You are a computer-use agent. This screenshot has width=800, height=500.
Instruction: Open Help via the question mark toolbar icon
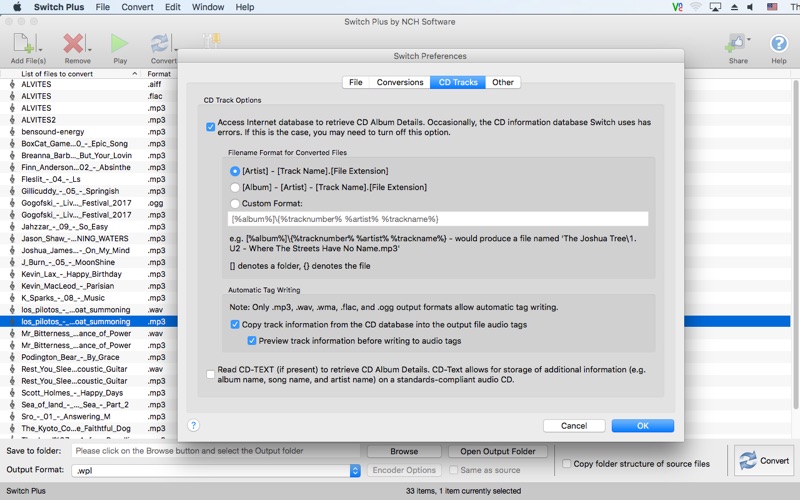[779, 43]
